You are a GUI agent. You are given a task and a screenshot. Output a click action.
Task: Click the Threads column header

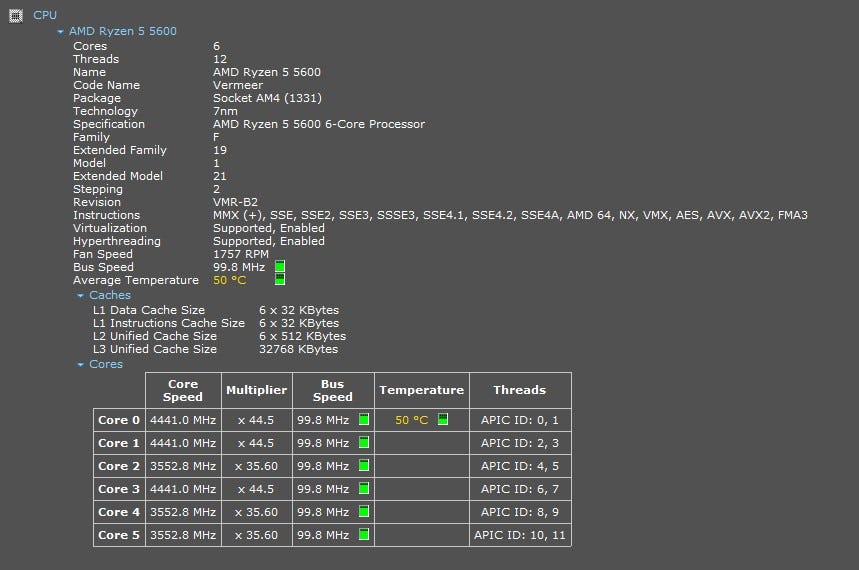pos(520,390)
